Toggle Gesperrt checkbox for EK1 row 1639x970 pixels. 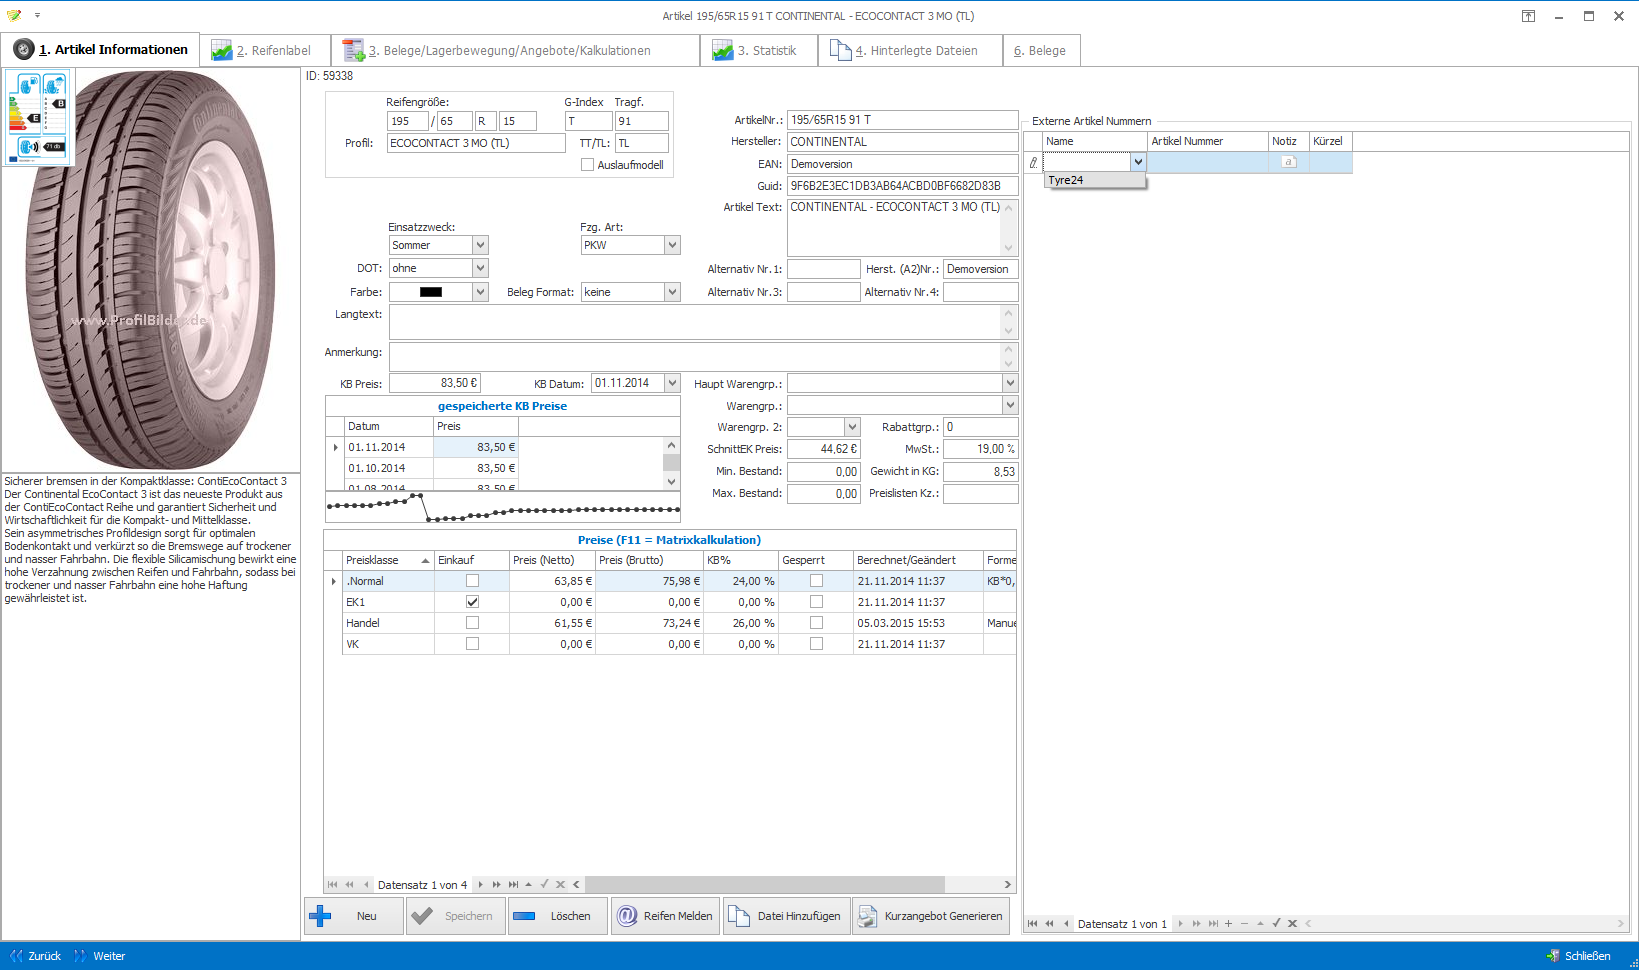[816, 602]
